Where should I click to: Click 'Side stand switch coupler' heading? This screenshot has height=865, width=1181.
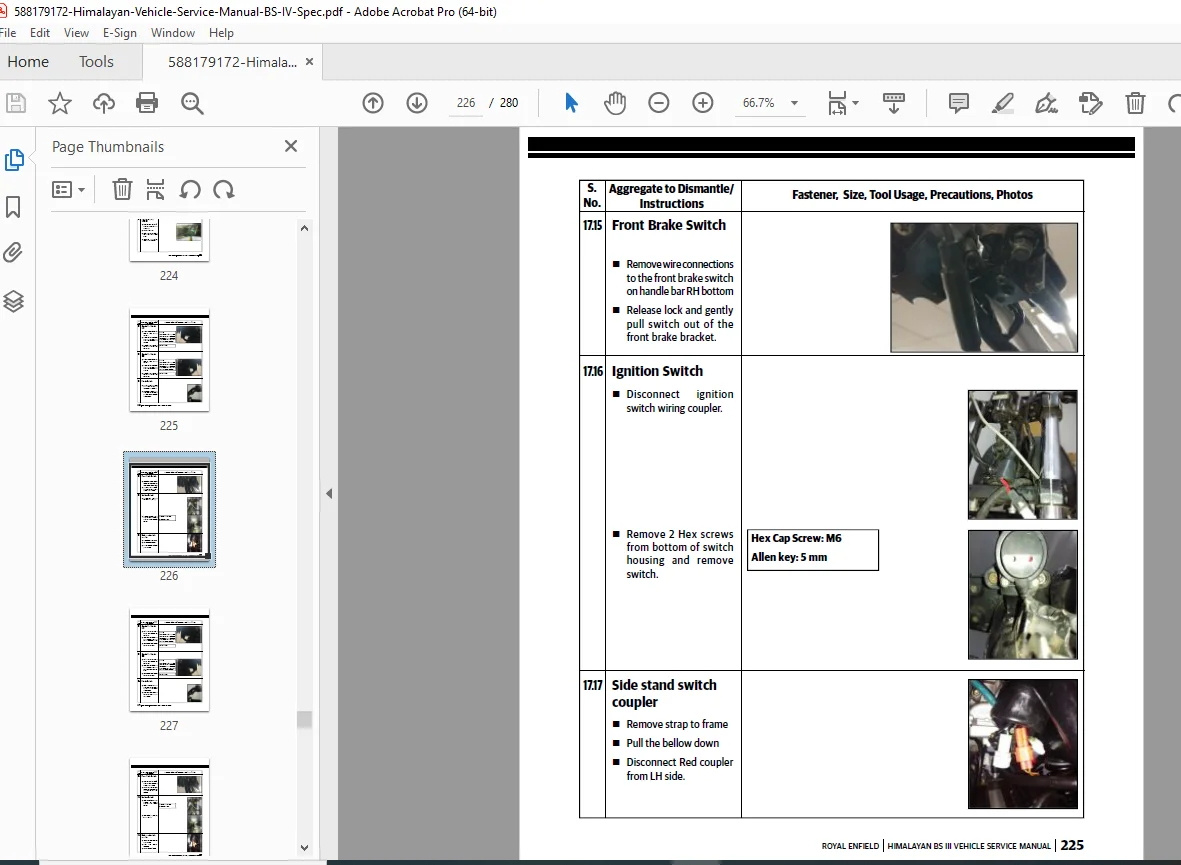(664, 693)
